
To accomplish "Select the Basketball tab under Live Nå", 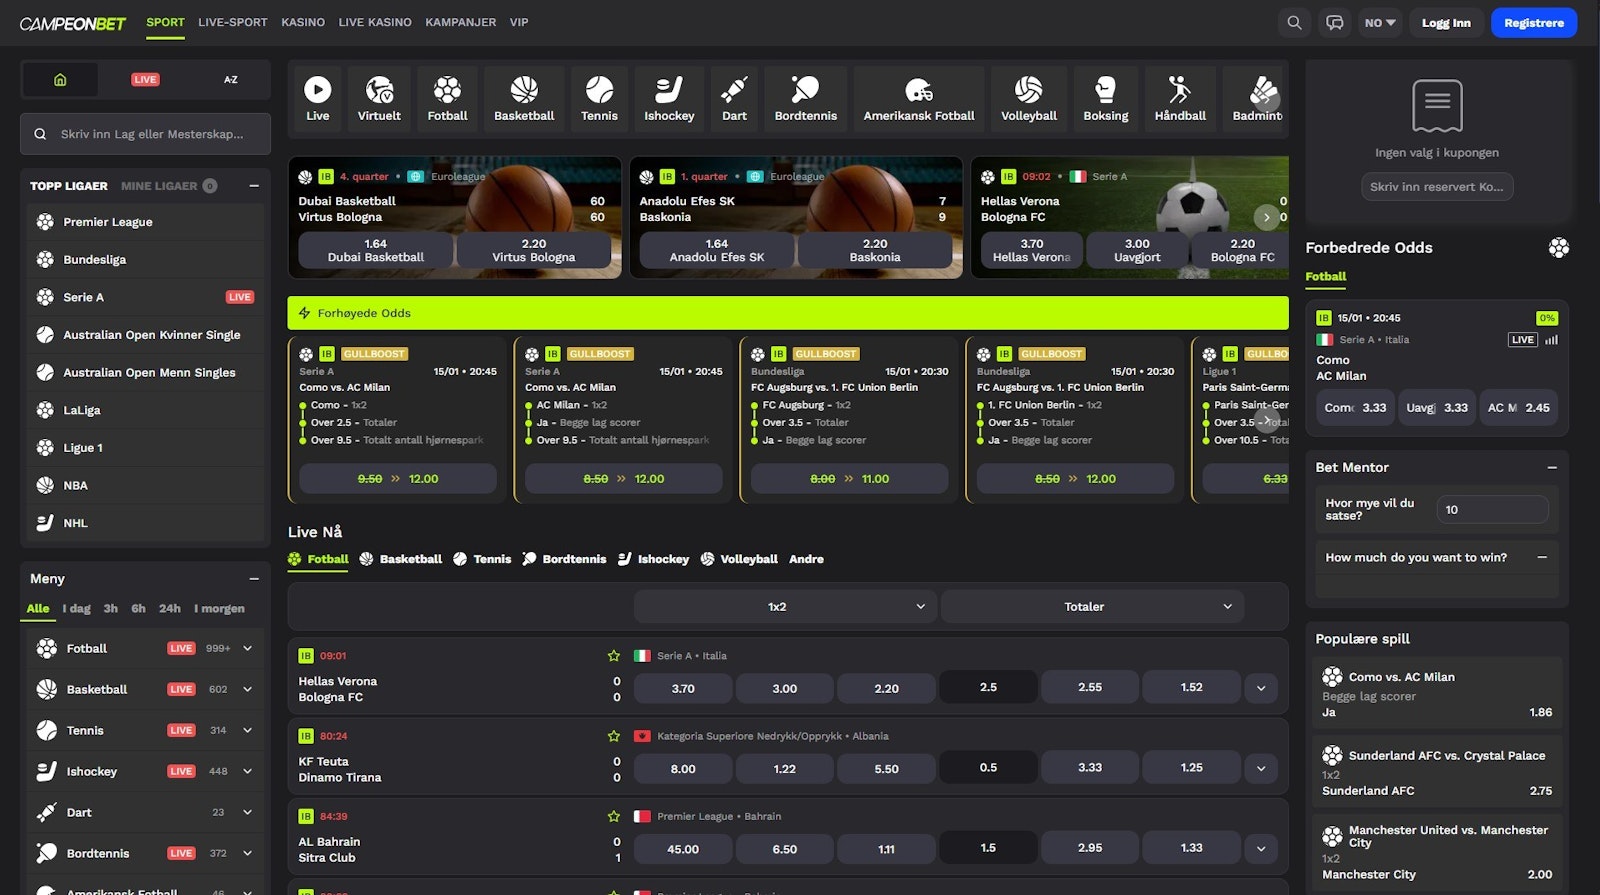I will 401,559.
